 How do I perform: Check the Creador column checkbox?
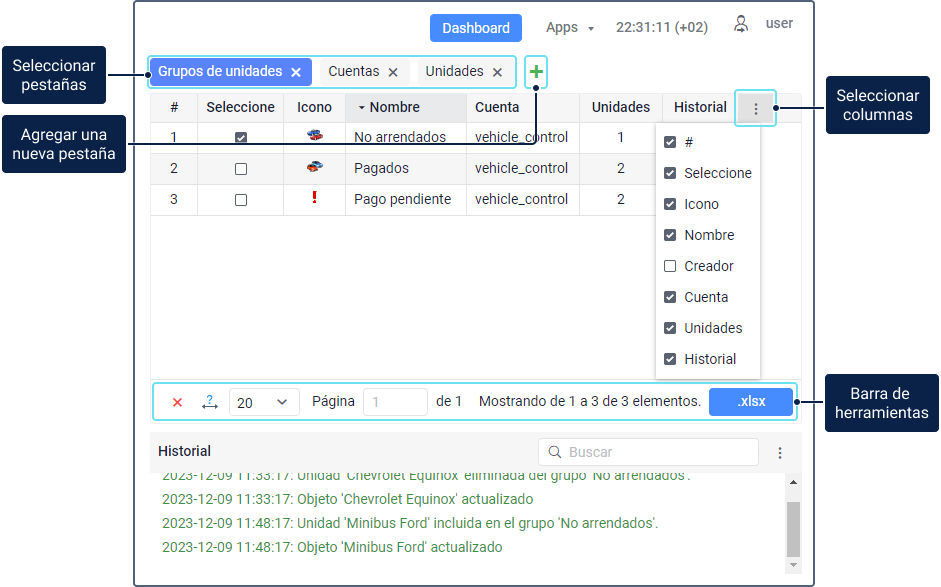(670, 266)
